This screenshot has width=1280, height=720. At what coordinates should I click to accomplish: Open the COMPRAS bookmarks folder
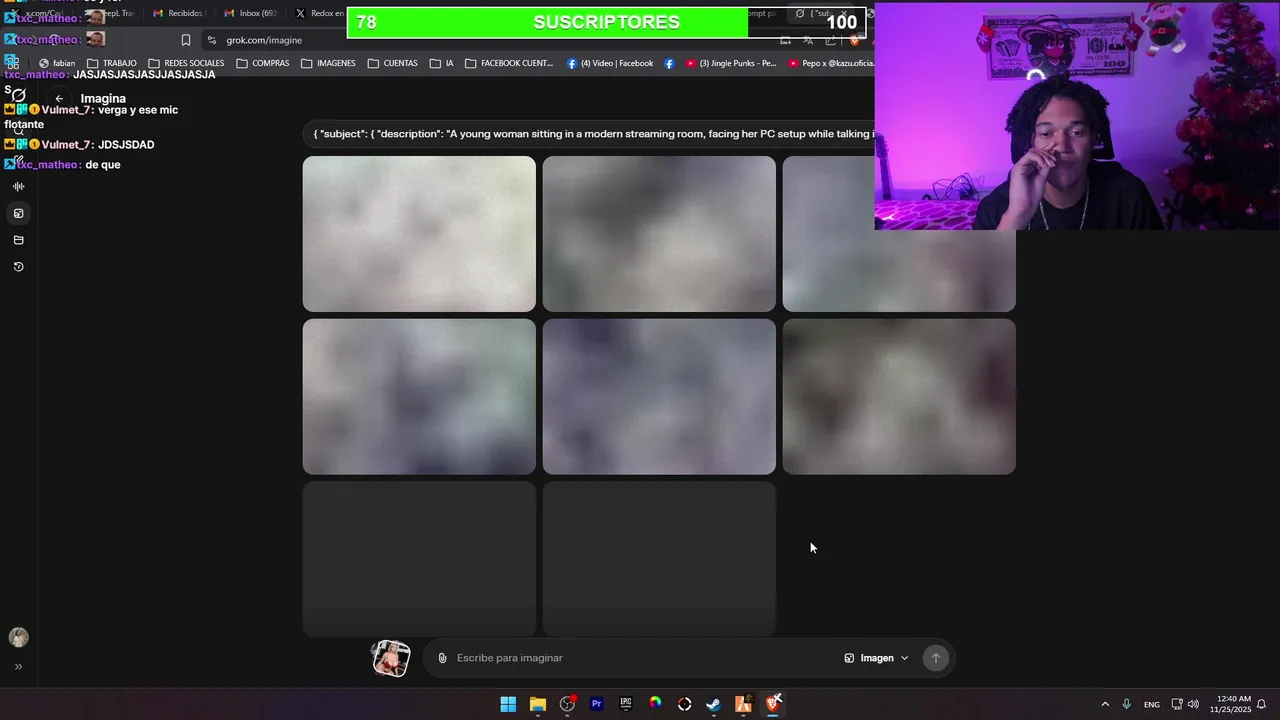coord(263,63)
